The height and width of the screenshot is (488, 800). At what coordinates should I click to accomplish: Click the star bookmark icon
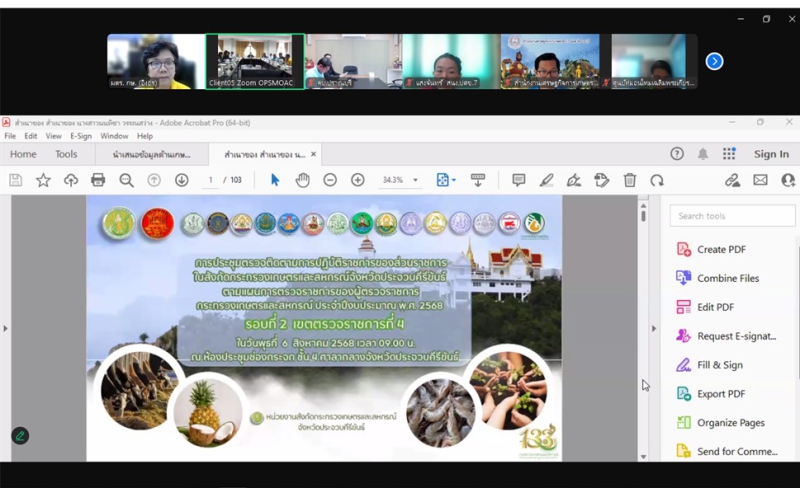pyautogui.click(x=43, y=180)
